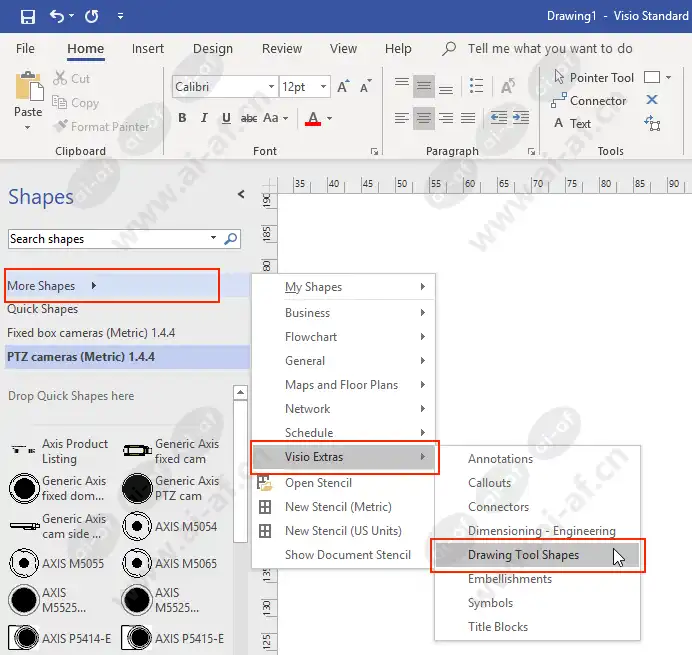
Task: Open the drawing tools dropdown arrow
Action: tap(669, 77)
